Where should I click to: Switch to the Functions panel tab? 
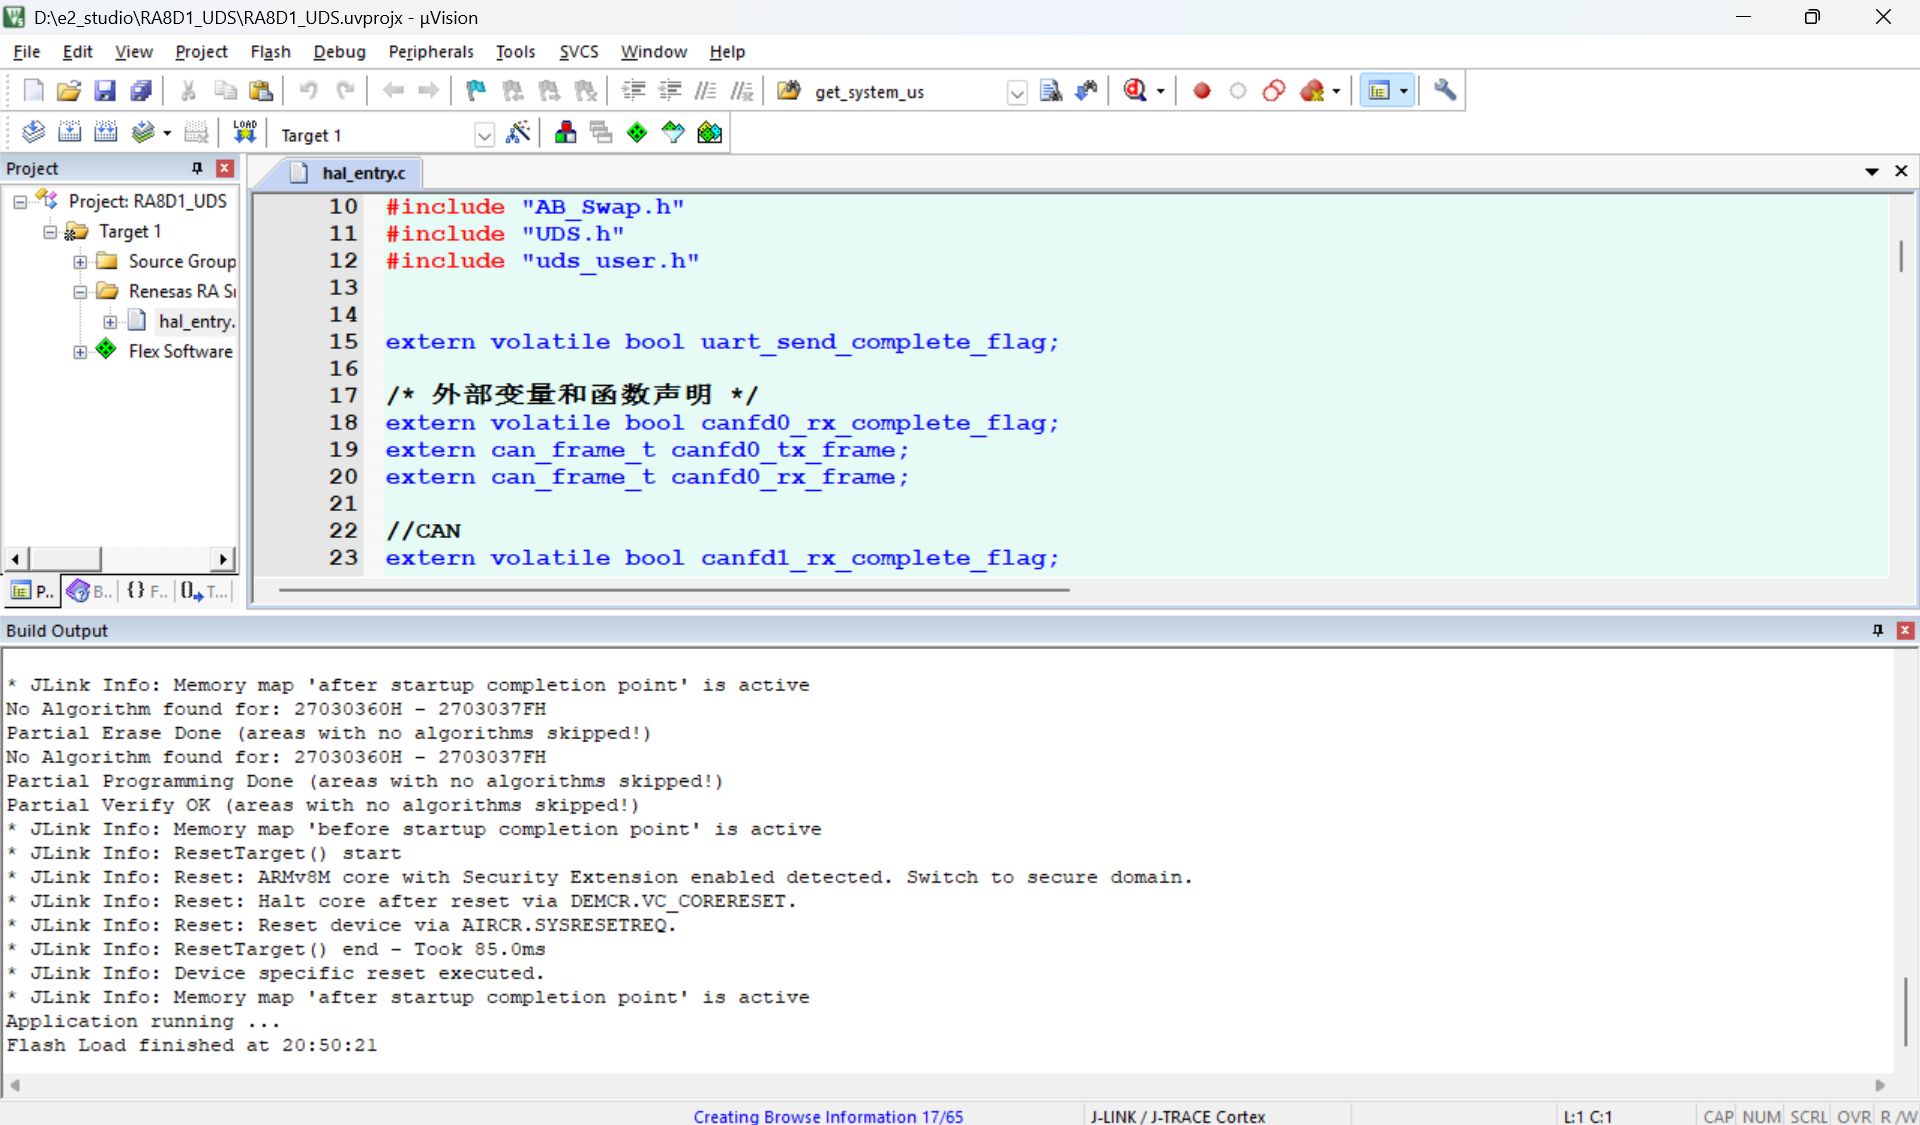coord(146,591)
